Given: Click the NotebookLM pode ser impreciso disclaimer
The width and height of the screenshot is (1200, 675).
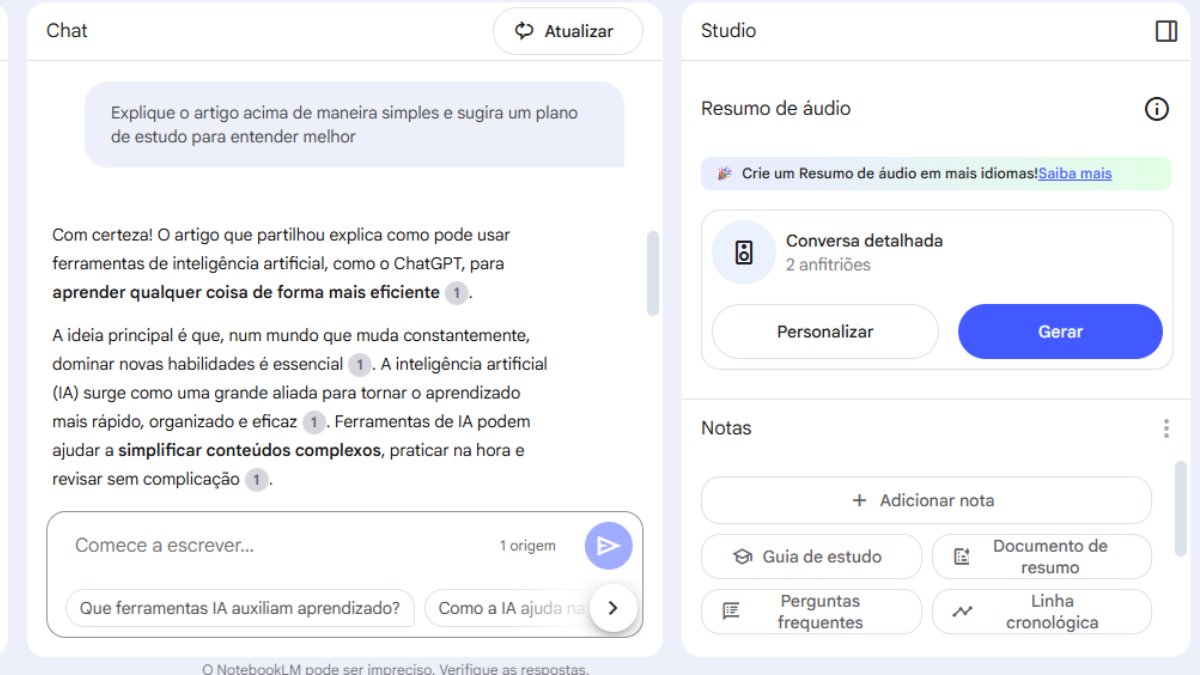Looking at the screenshot, I should click(395, 669).
